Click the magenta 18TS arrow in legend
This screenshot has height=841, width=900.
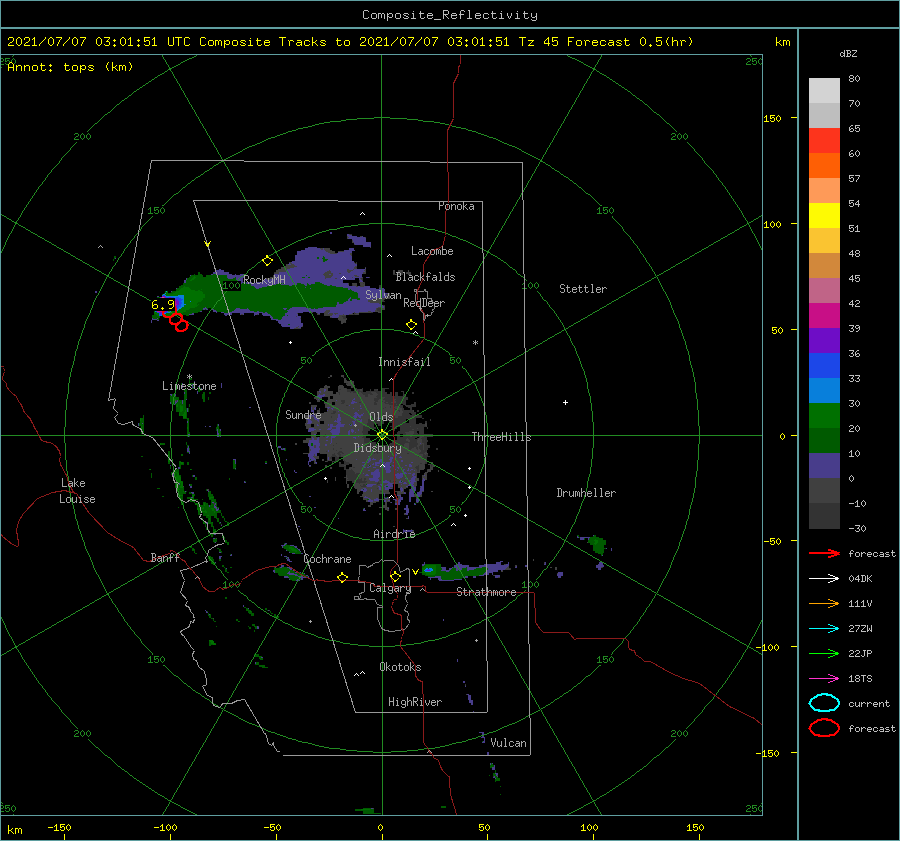click(824, 679)
